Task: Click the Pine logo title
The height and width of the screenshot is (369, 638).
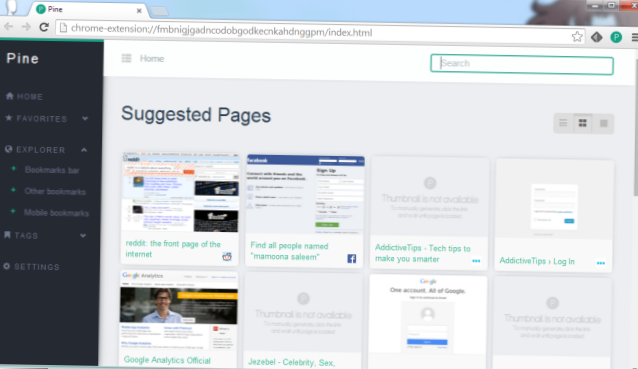Action: [23, 59]
